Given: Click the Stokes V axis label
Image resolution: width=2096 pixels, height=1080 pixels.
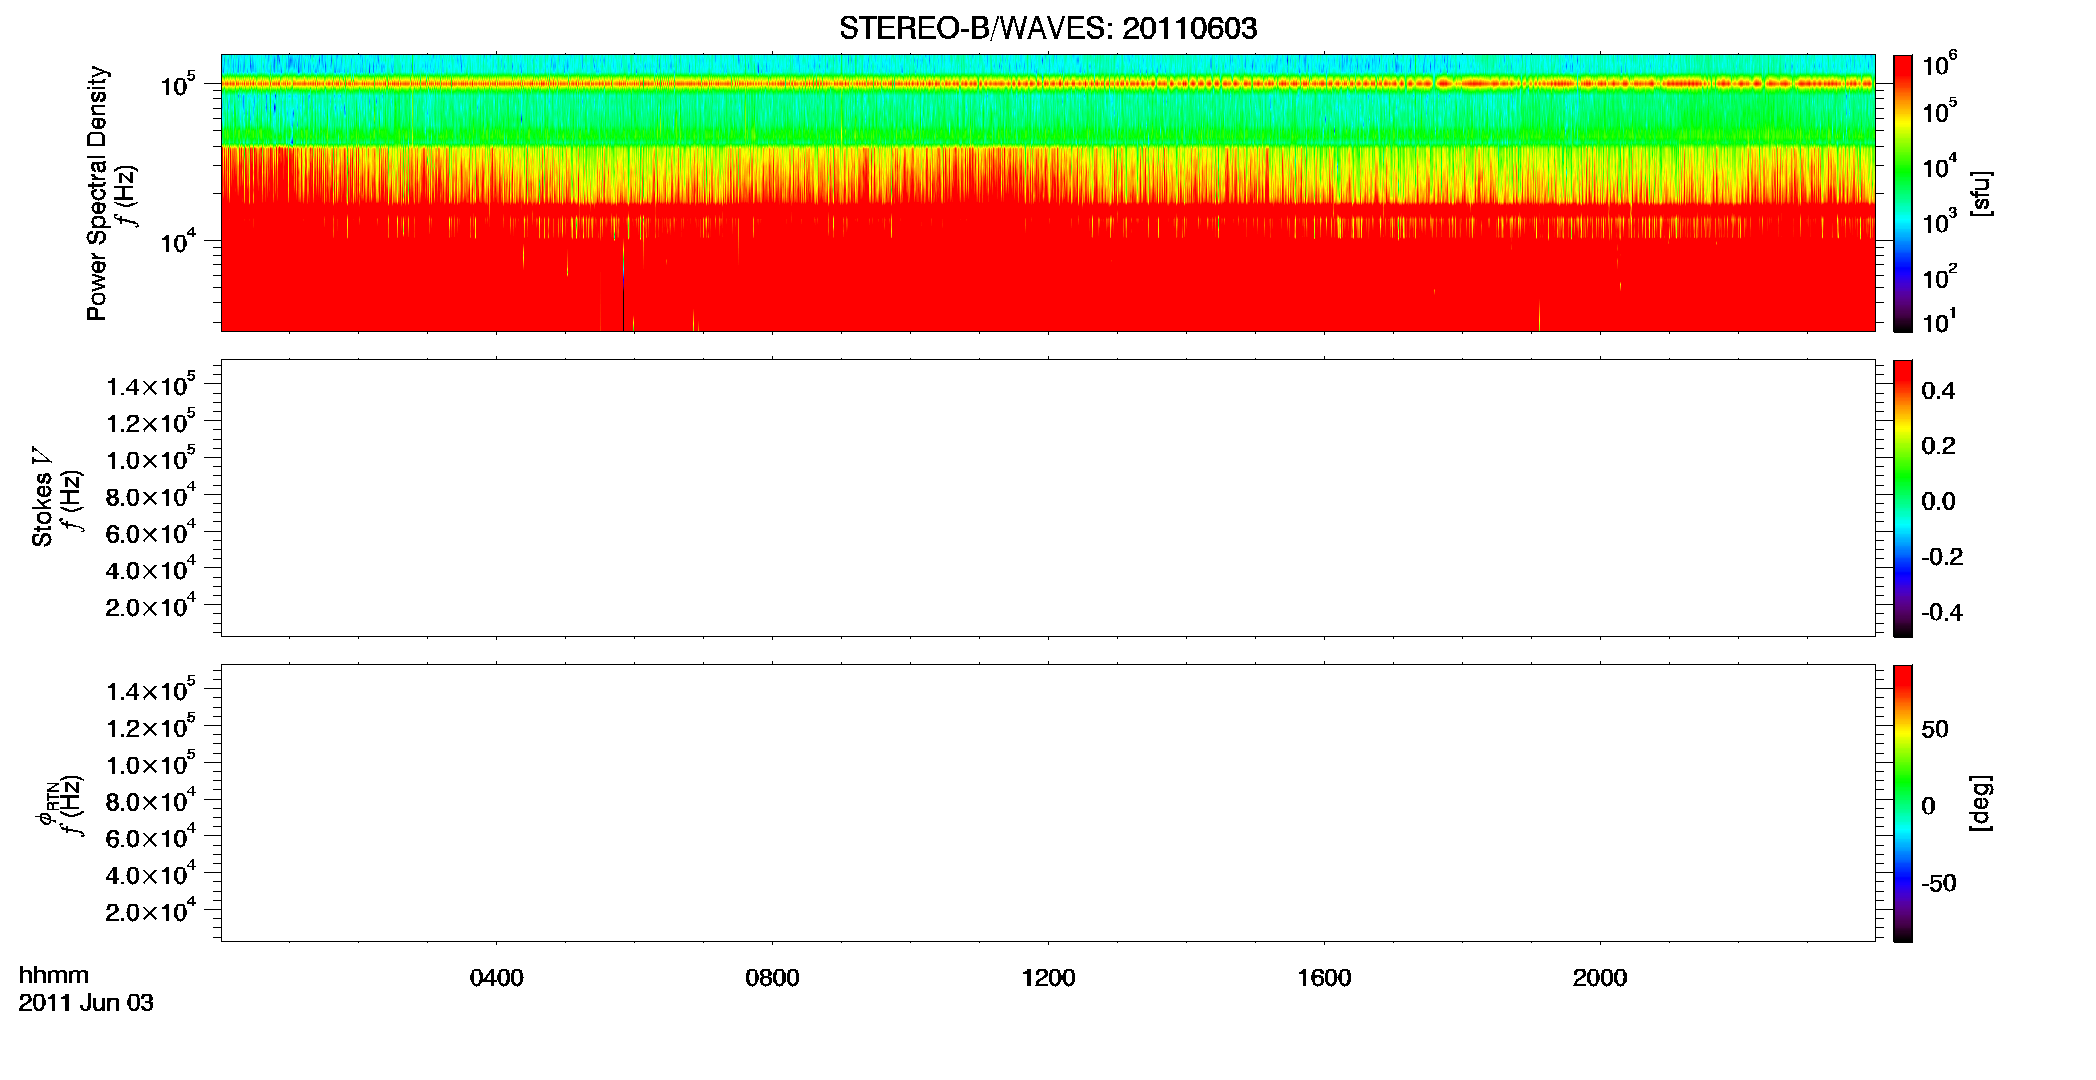Looking at the screenshot, I should [42, 497].
